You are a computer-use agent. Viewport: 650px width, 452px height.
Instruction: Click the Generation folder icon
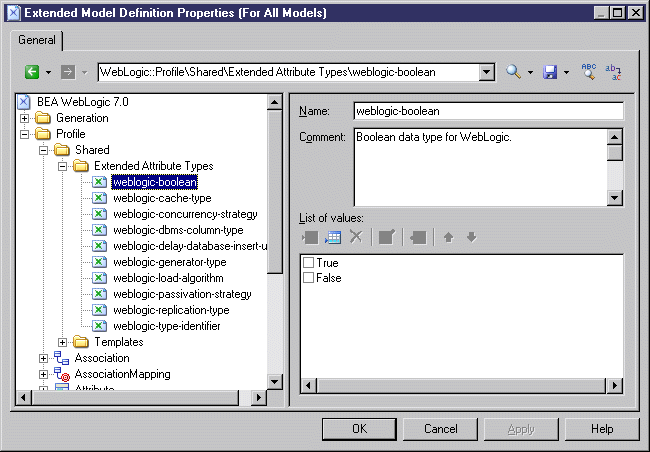point(43,118)
